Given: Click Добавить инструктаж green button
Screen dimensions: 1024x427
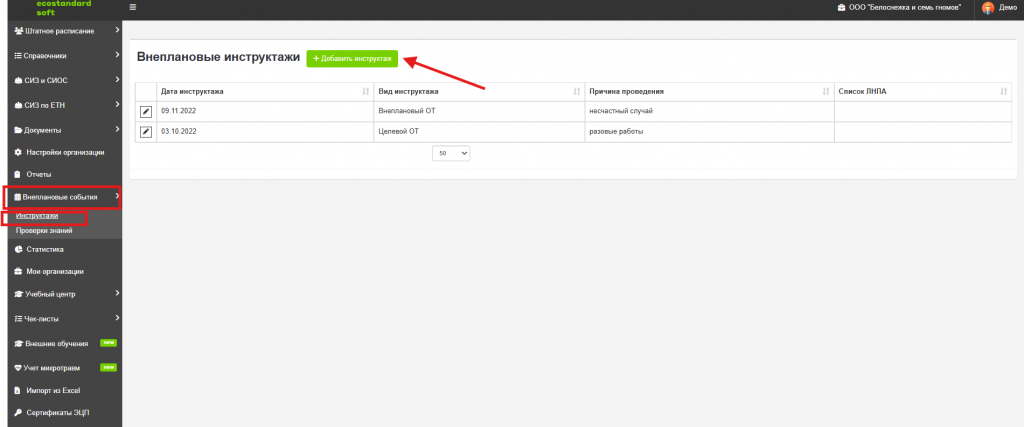Looking at the screenshot, I should tap(352, 58).
